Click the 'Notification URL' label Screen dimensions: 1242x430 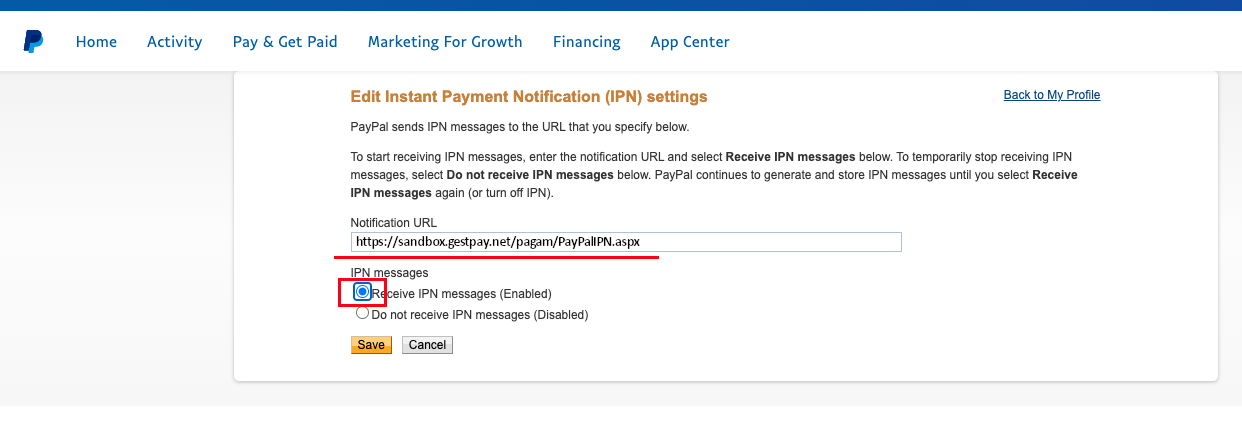[x=394, y=223]
